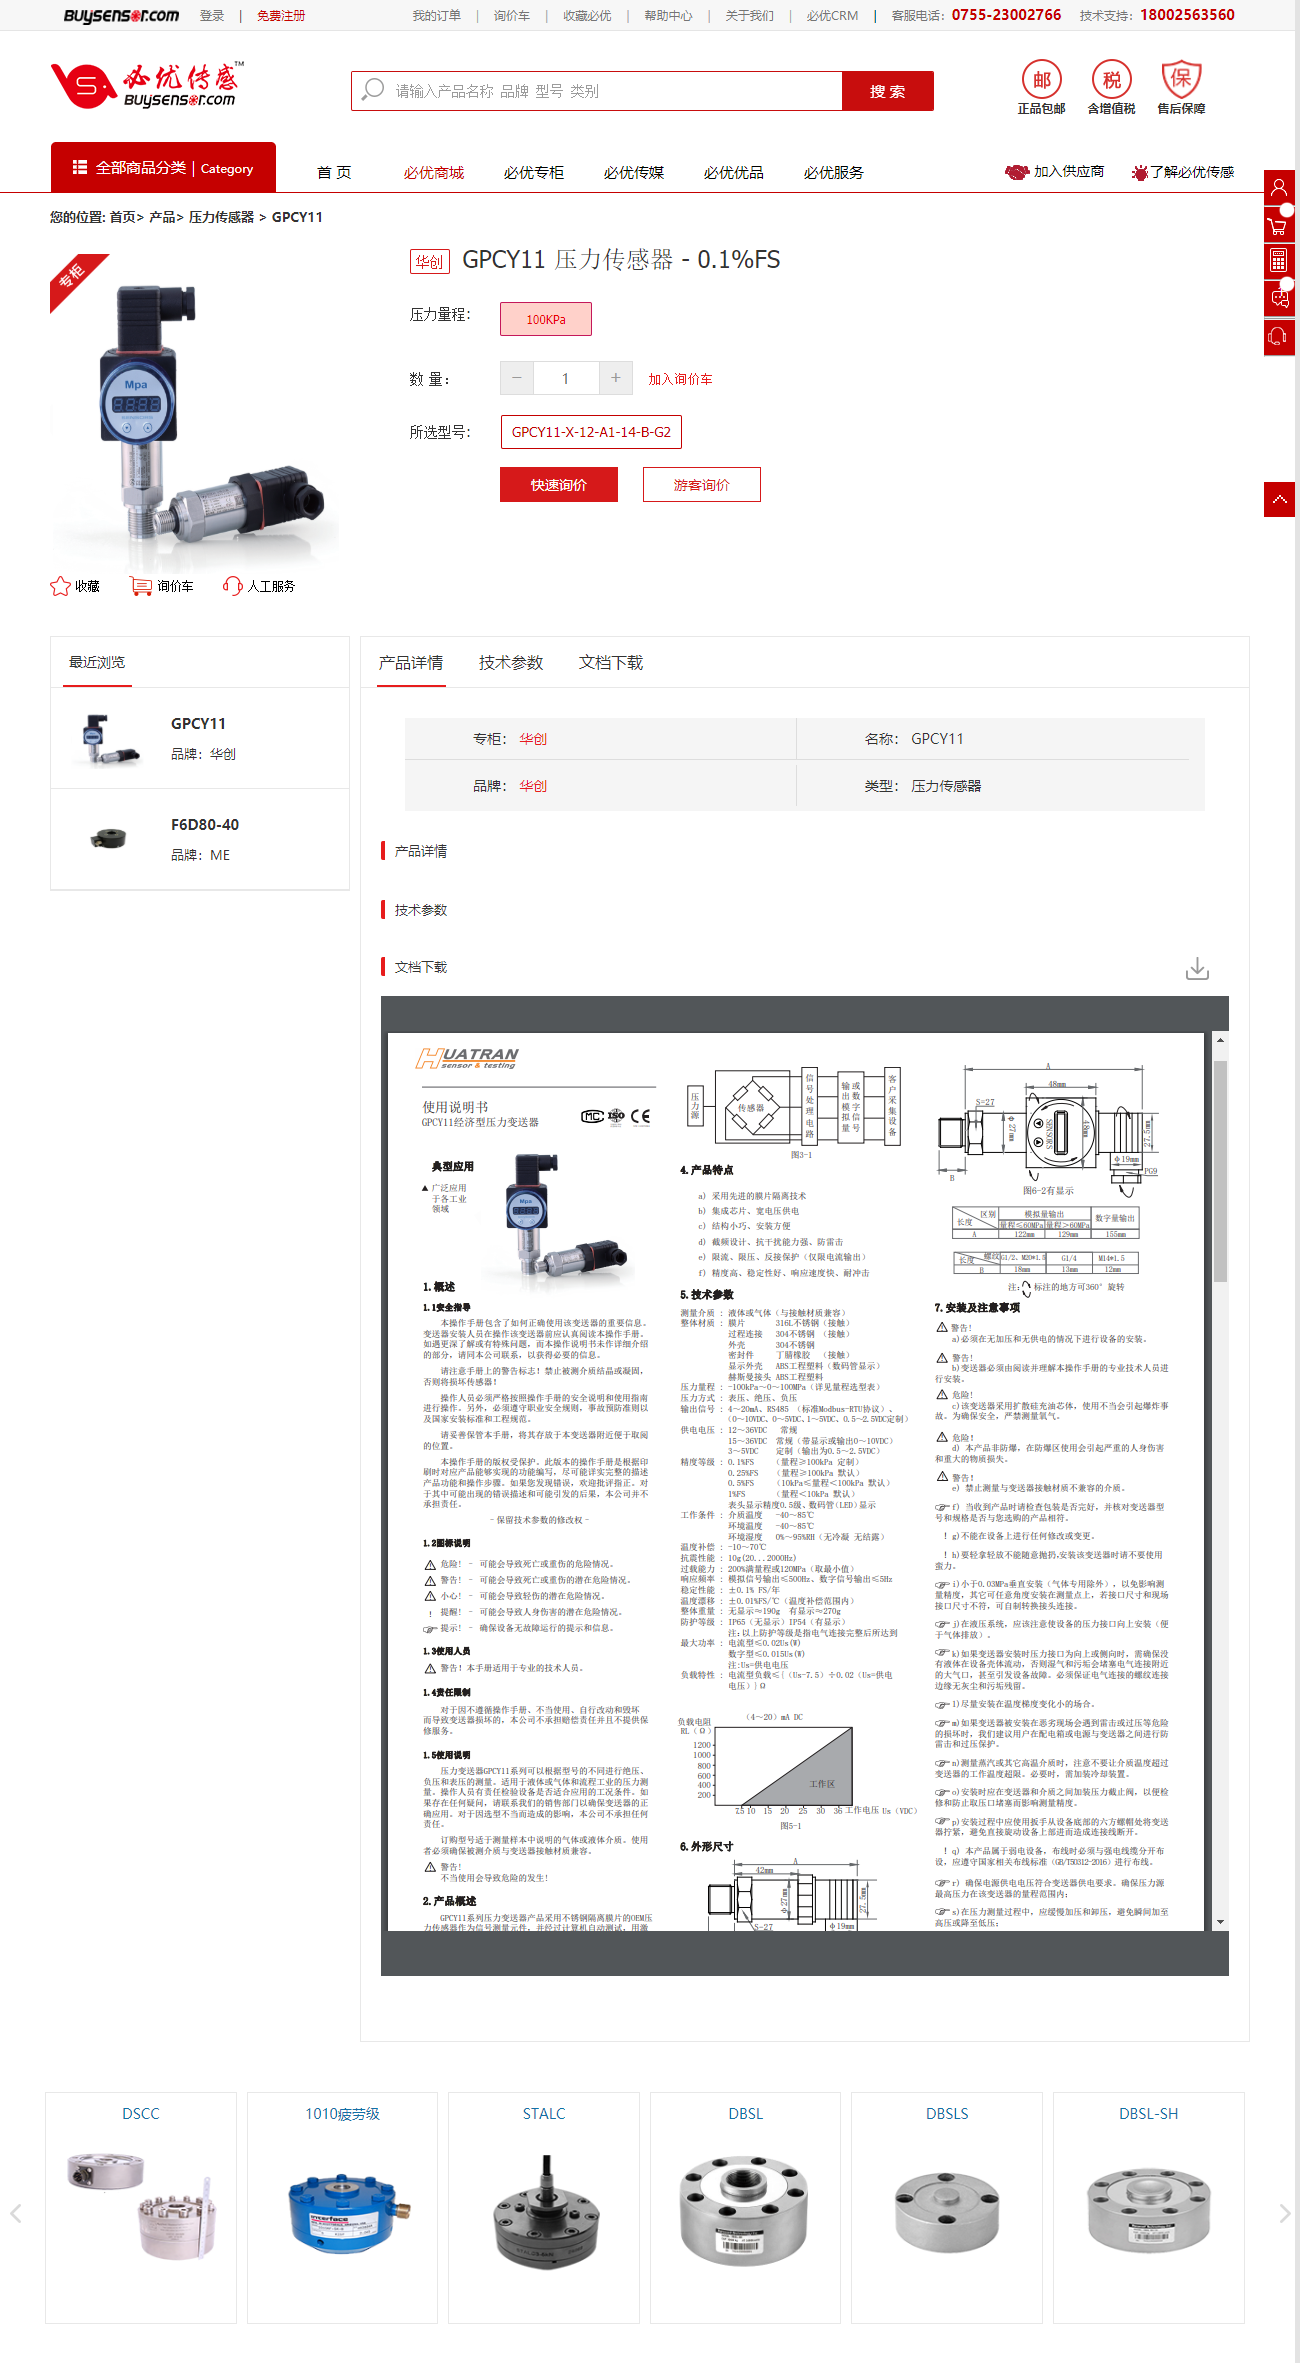Open 必优专柜 navigation item
Image resolution: width=1300 pixels, height=2363 pixels.
(x=534, y=173)
